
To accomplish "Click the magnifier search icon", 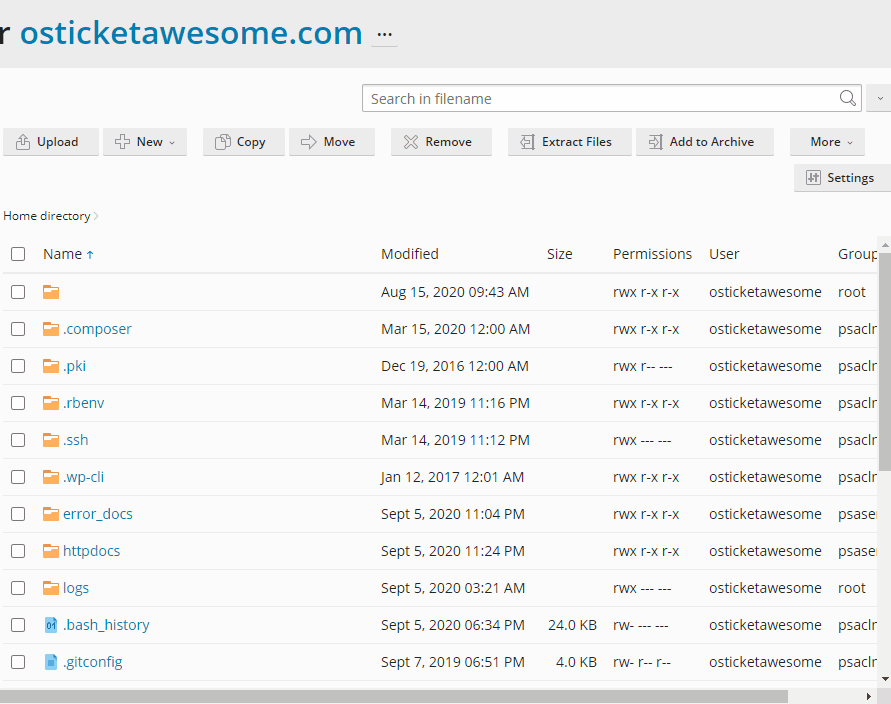I will 847,98.
